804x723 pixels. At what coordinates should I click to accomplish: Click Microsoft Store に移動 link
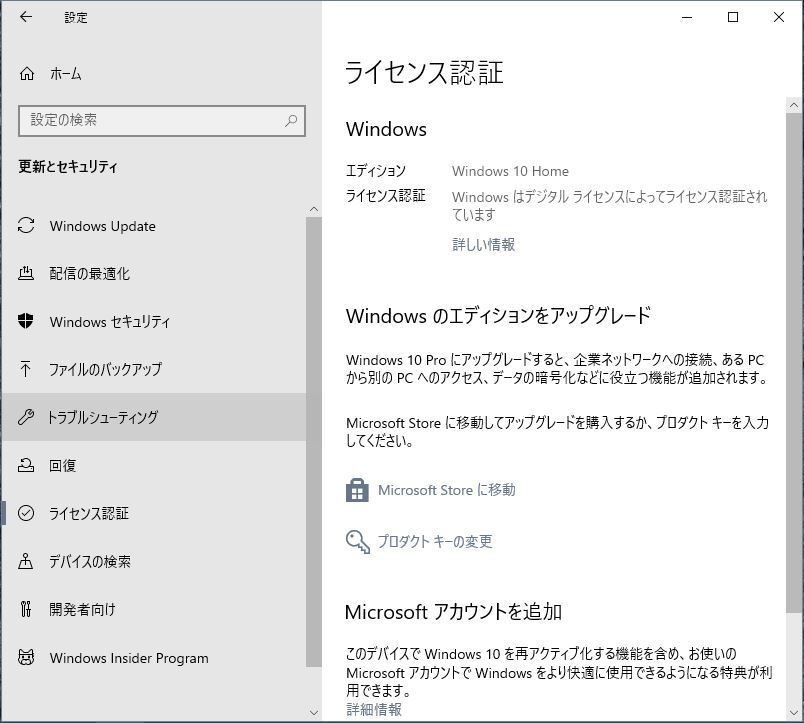[x=447, y=490]
